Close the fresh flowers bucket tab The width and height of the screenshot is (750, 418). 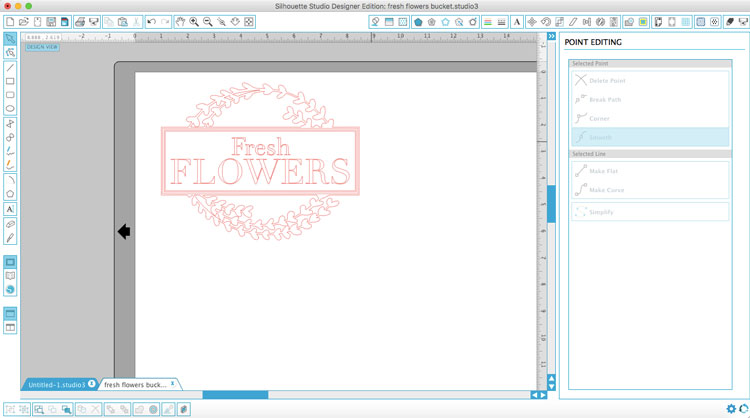pos(173,384)
